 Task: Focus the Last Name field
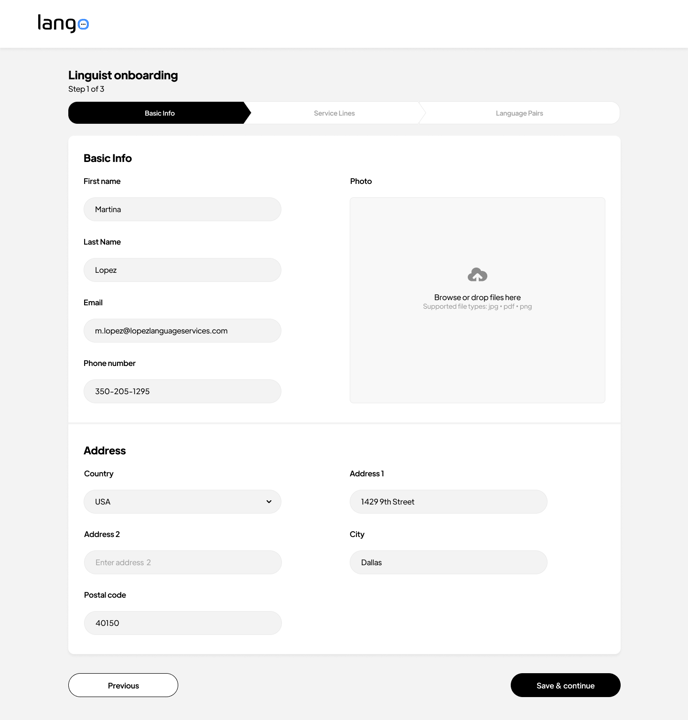point(182,270)
